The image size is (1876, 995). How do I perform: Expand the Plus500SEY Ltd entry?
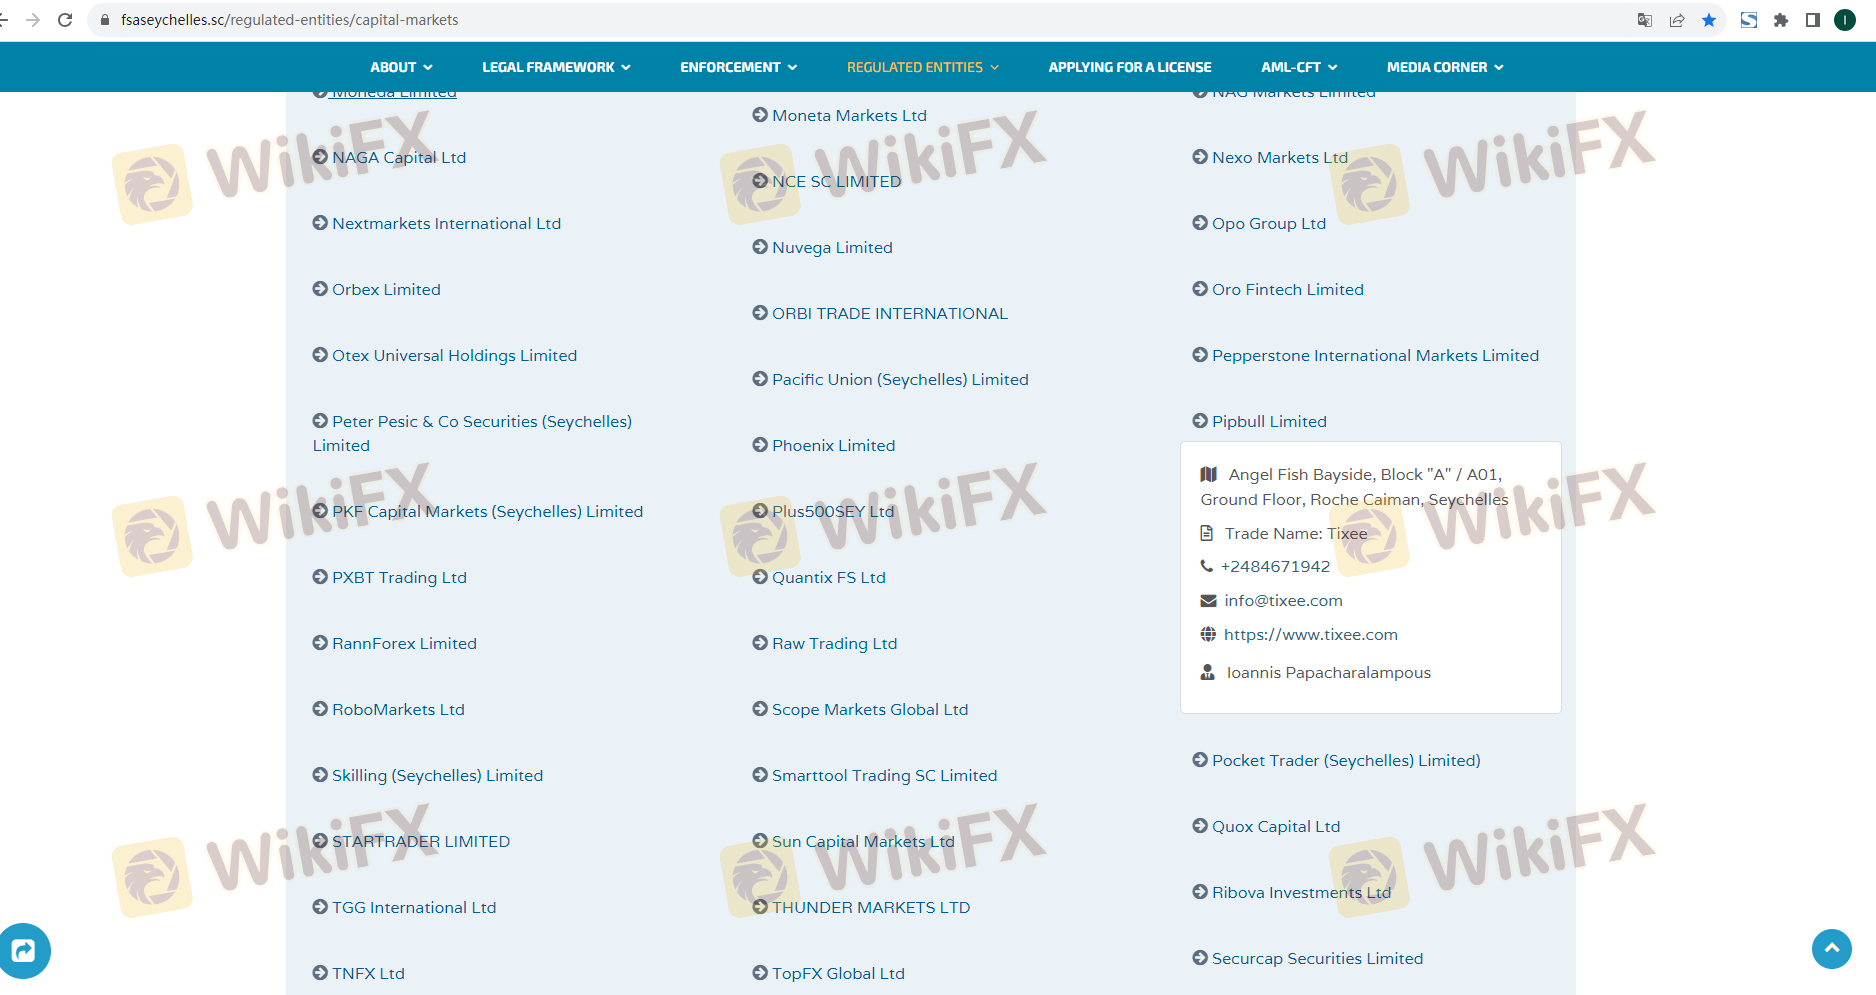coord(832,511)
